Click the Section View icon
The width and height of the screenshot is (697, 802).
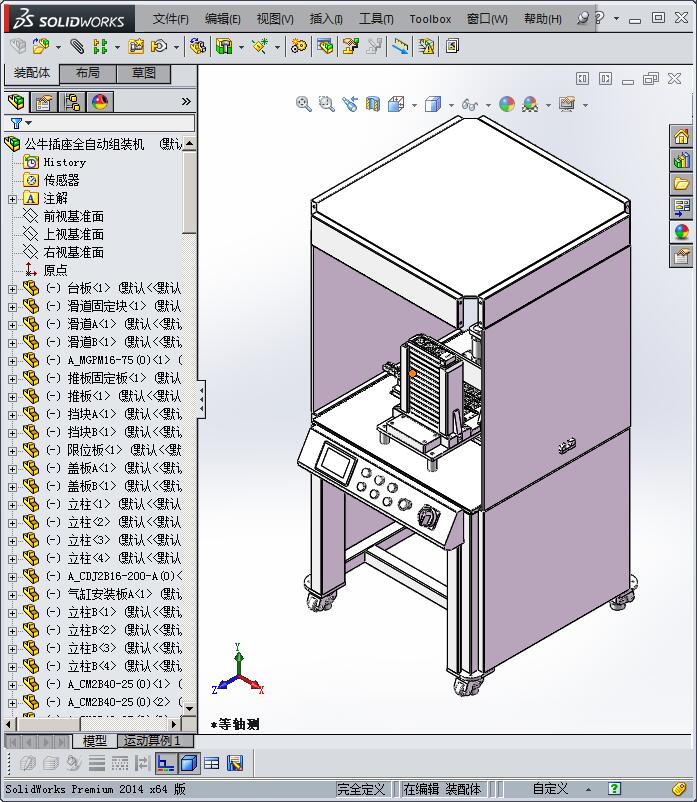click(x=373, y=104)
